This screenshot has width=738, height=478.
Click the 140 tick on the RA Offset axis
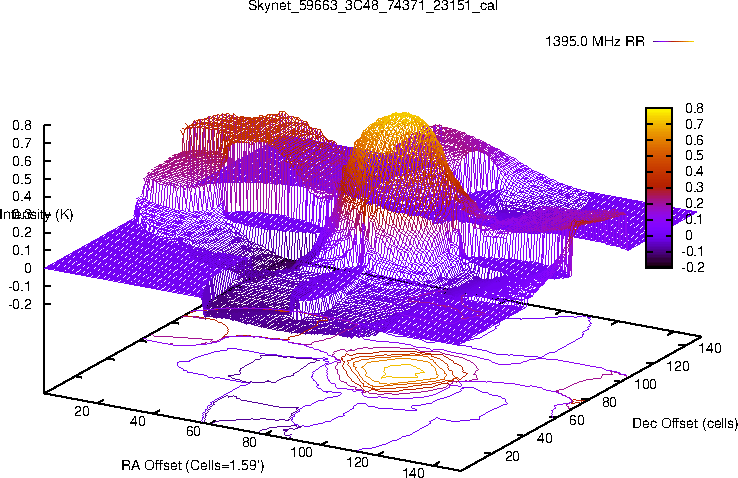click(413, 472)
